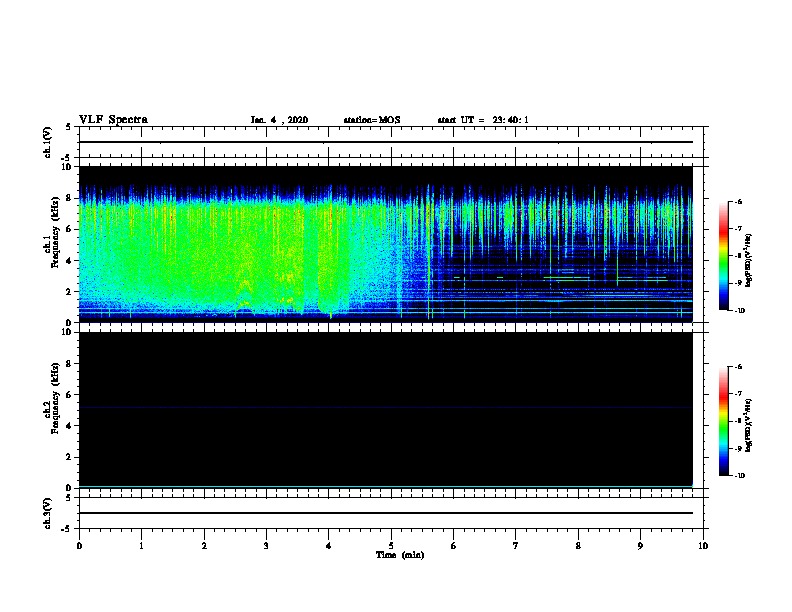Select the "start UT = 23:40:1" text
This screenshot has width=792, height=612.
point(483,120)
